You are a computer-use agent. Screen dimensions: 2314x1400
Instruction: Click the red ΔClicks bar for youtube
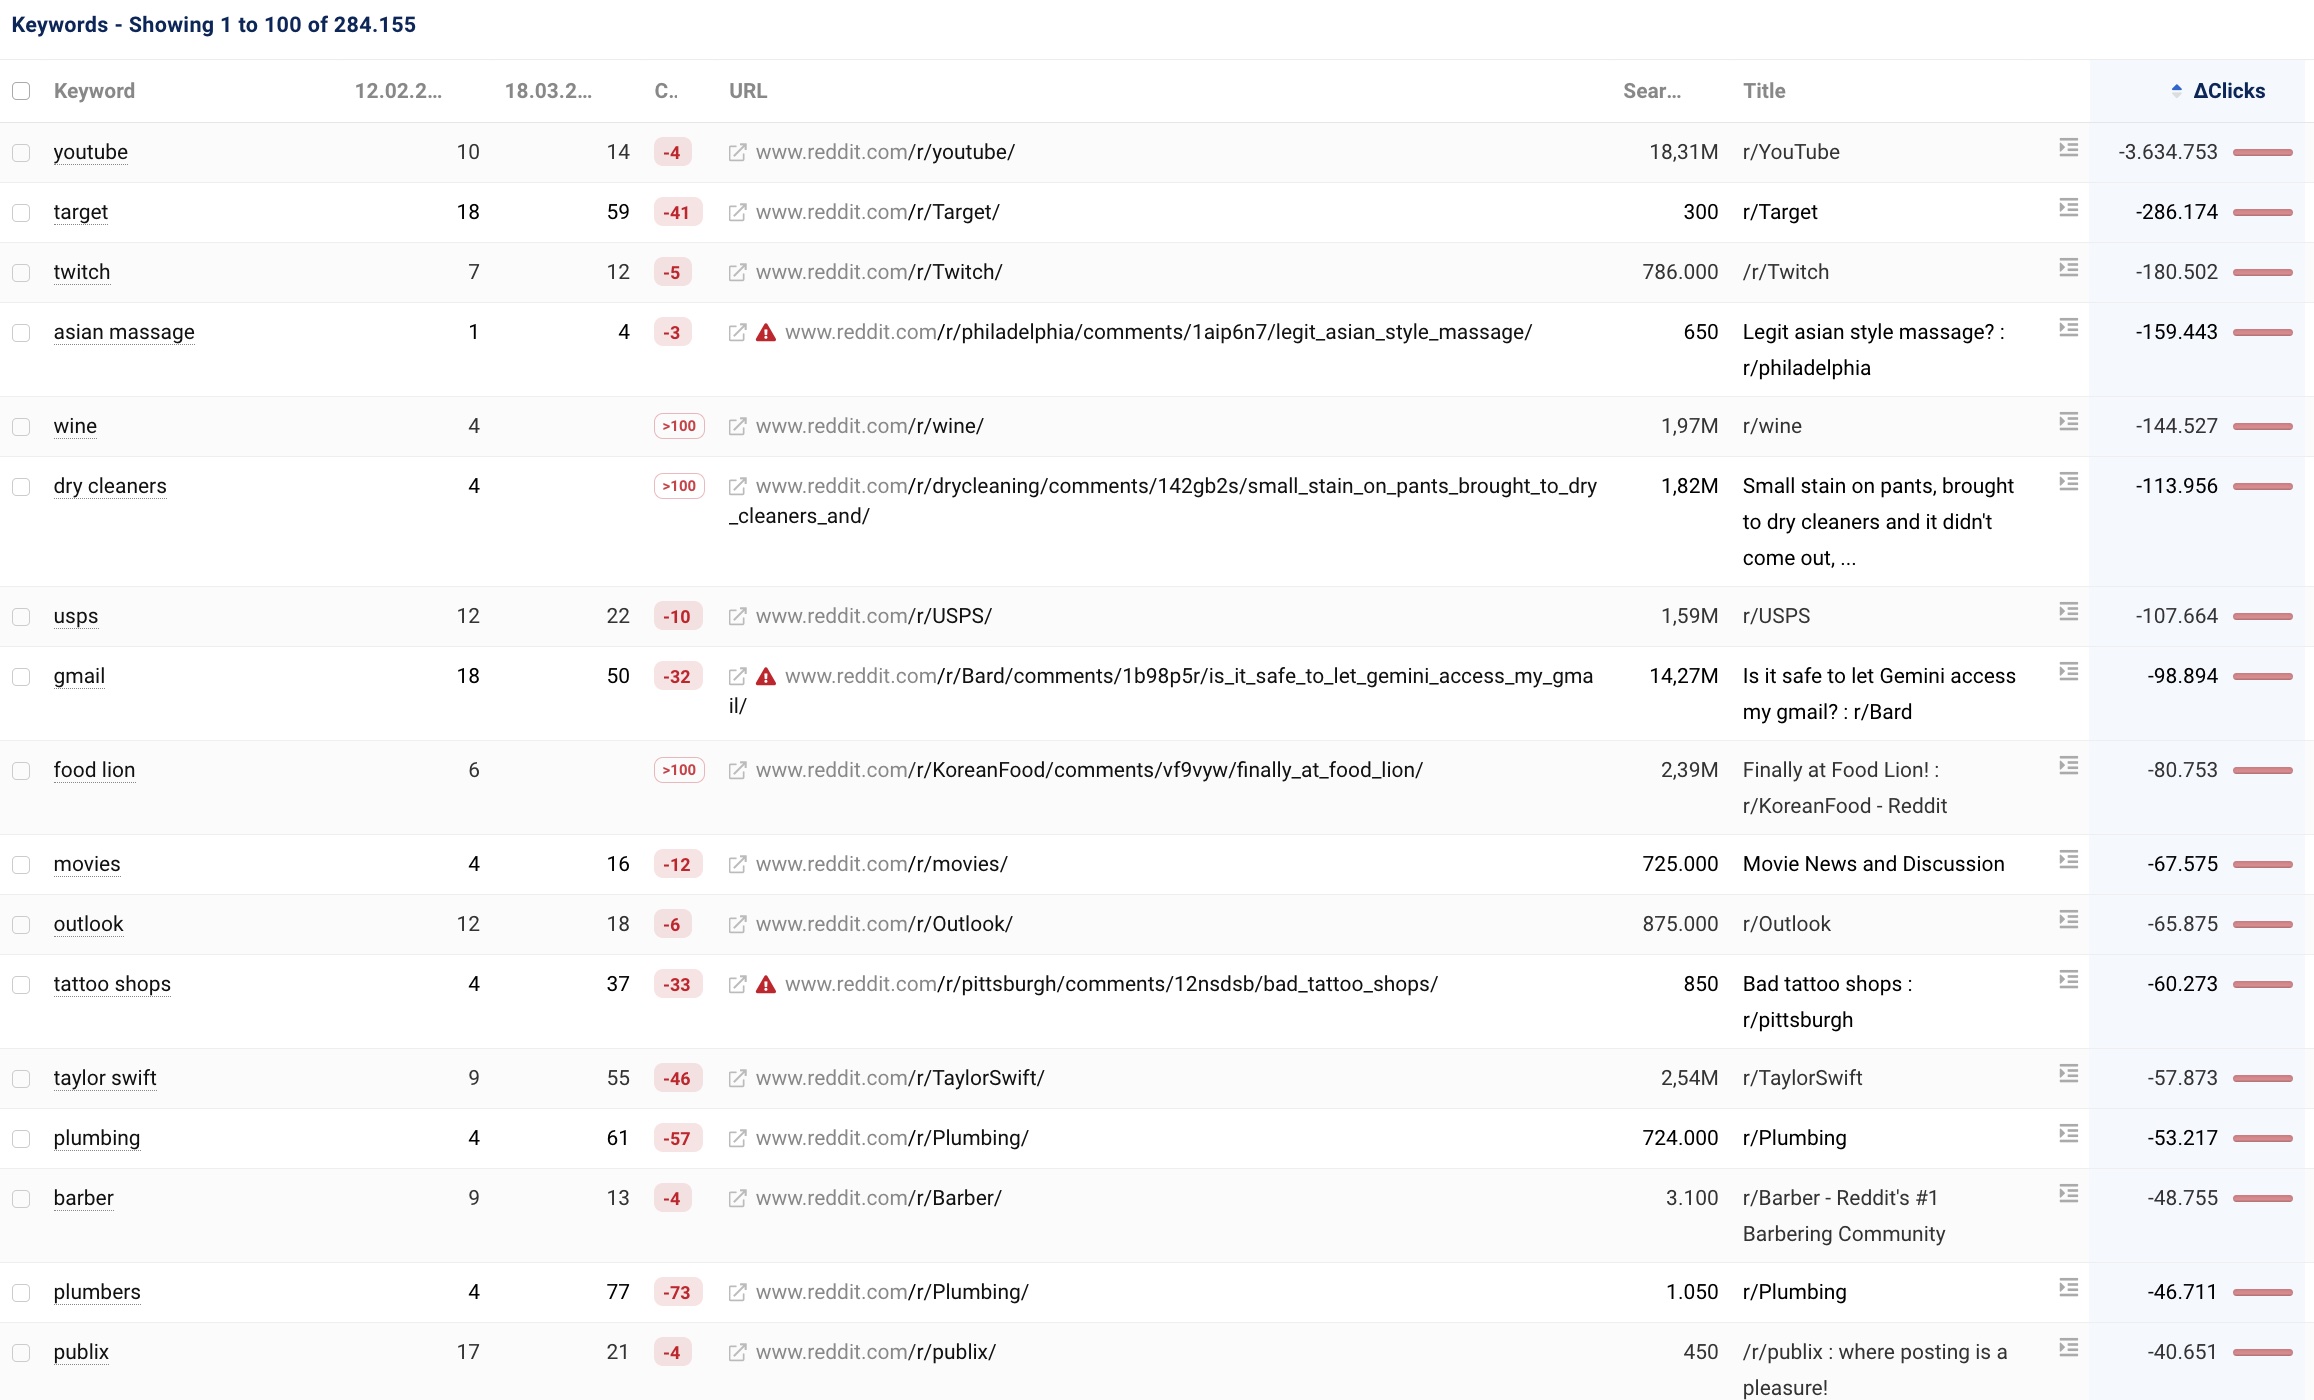point(2262,153)
